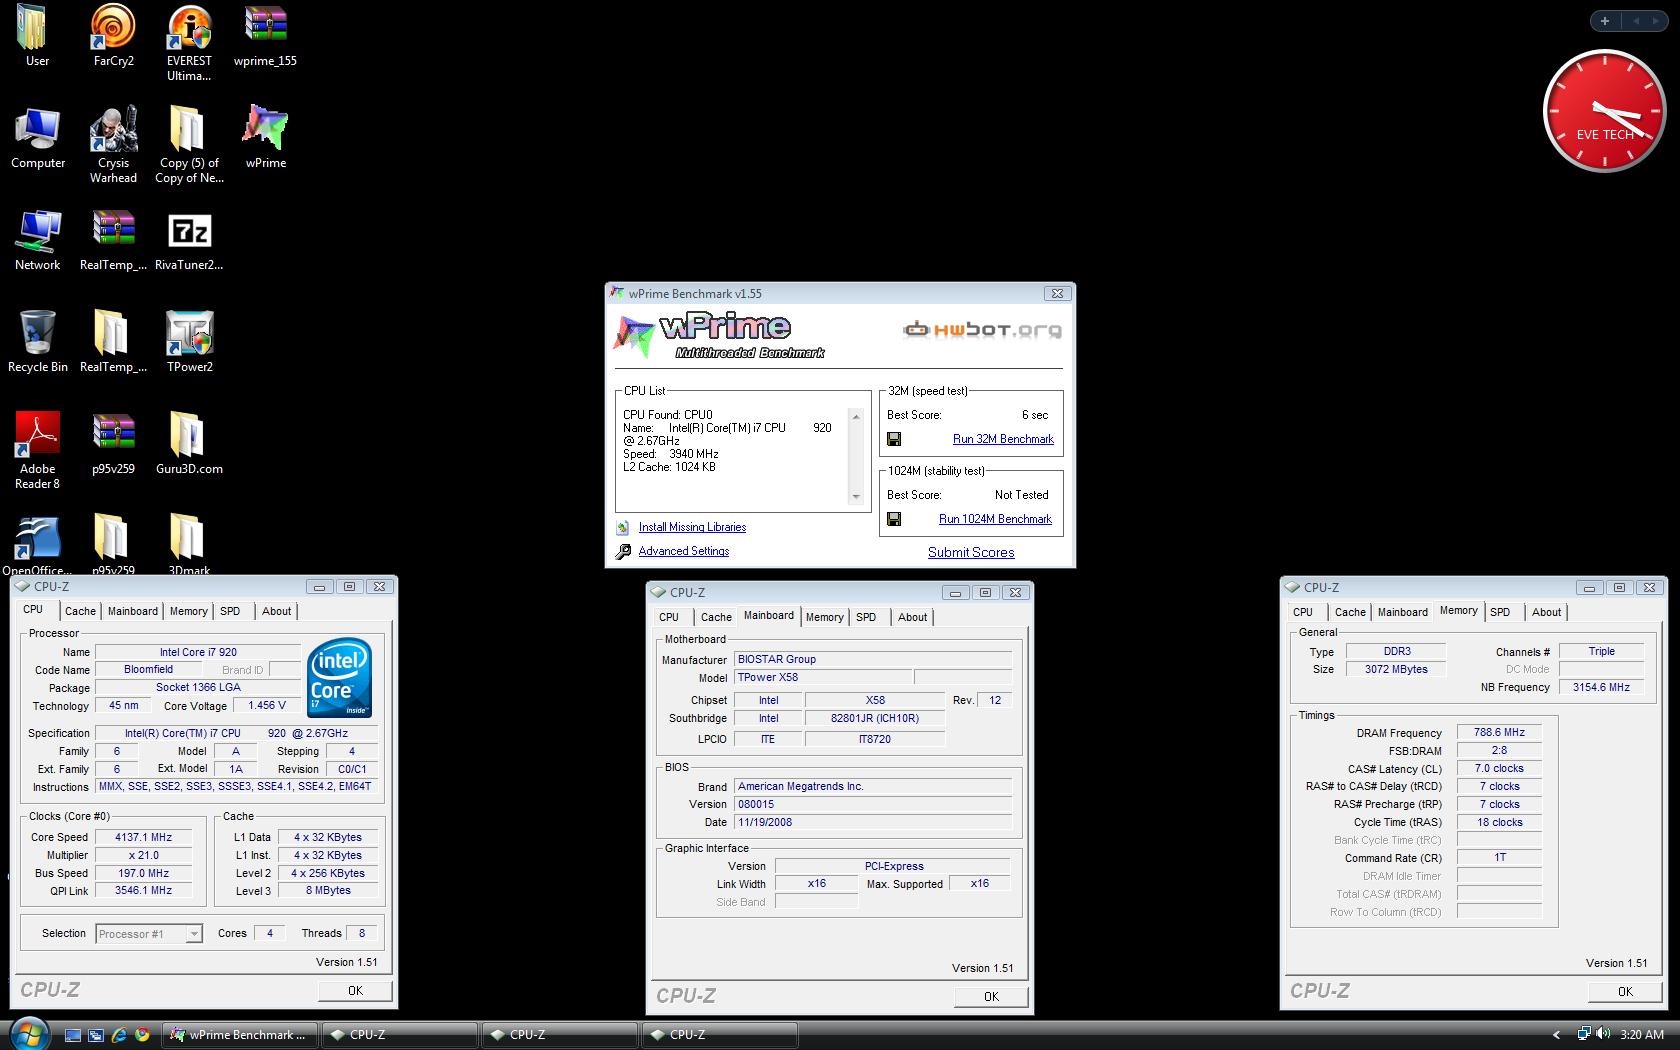The width and height of the screenshot is (1680, 1050).
Task: Open Internet Explorer quick launch icon
Action: click(119, 1035)
